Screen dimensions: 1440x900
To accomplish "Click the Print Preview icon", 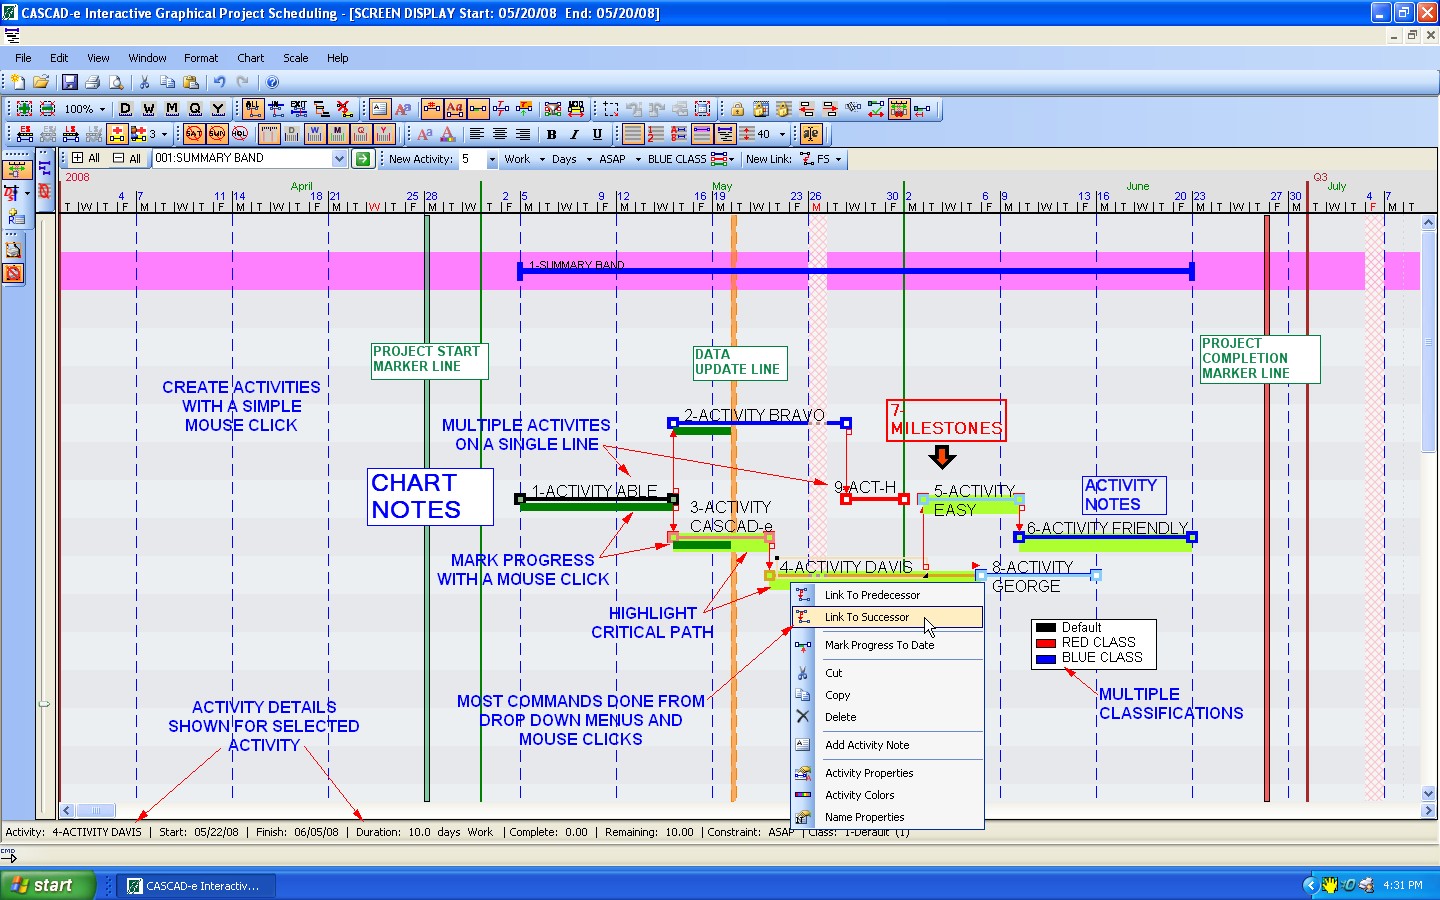I will [116, 82].
